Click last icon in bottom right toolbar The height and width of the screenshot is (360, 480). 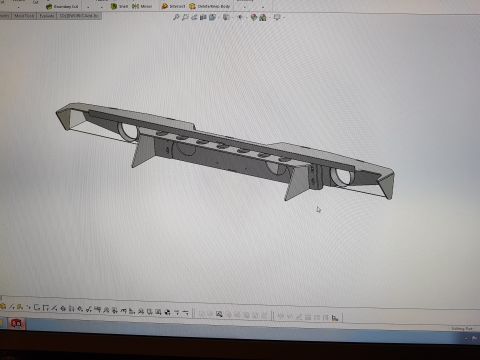coord(335,318)
